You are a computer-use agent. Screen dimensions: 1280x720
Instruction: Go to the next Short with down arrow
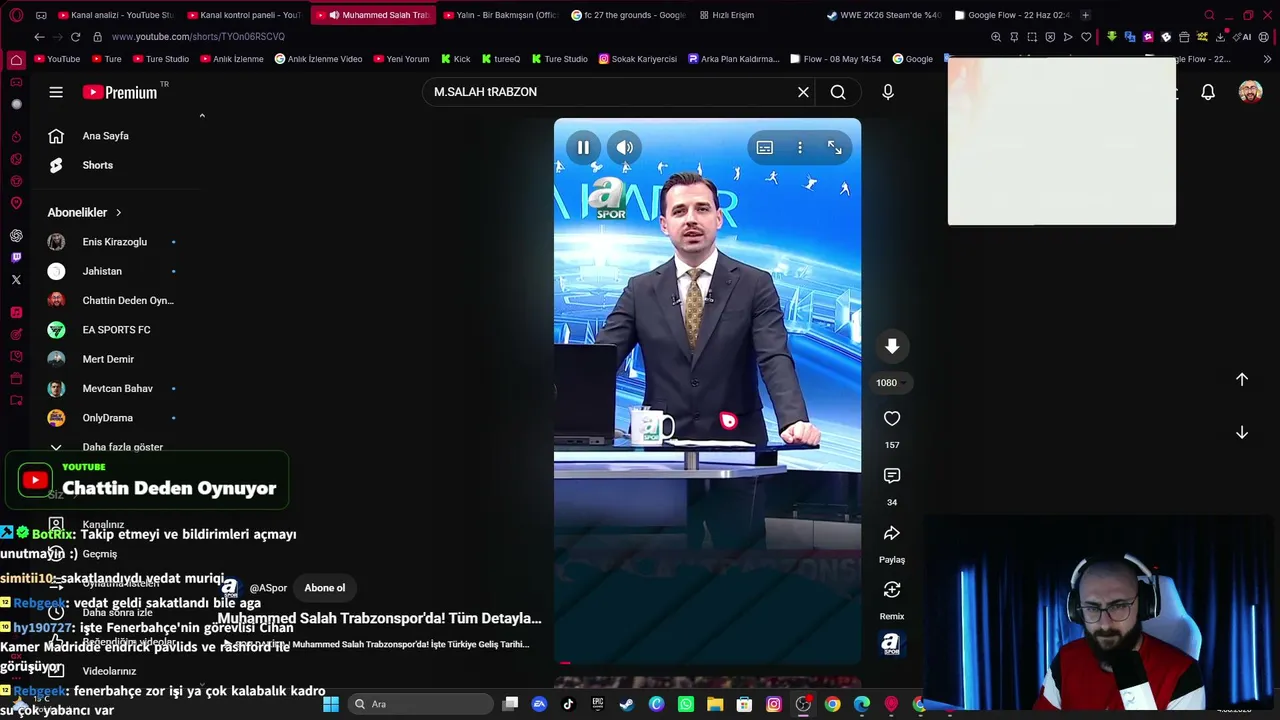coord(1242,433)
